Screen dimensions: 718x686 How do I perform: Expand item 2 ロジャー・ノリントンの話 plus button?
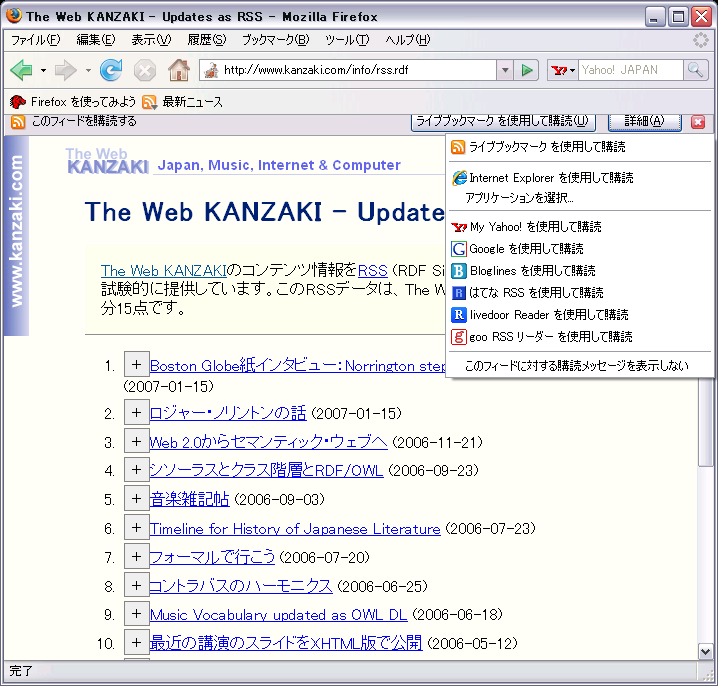[136, 413]
